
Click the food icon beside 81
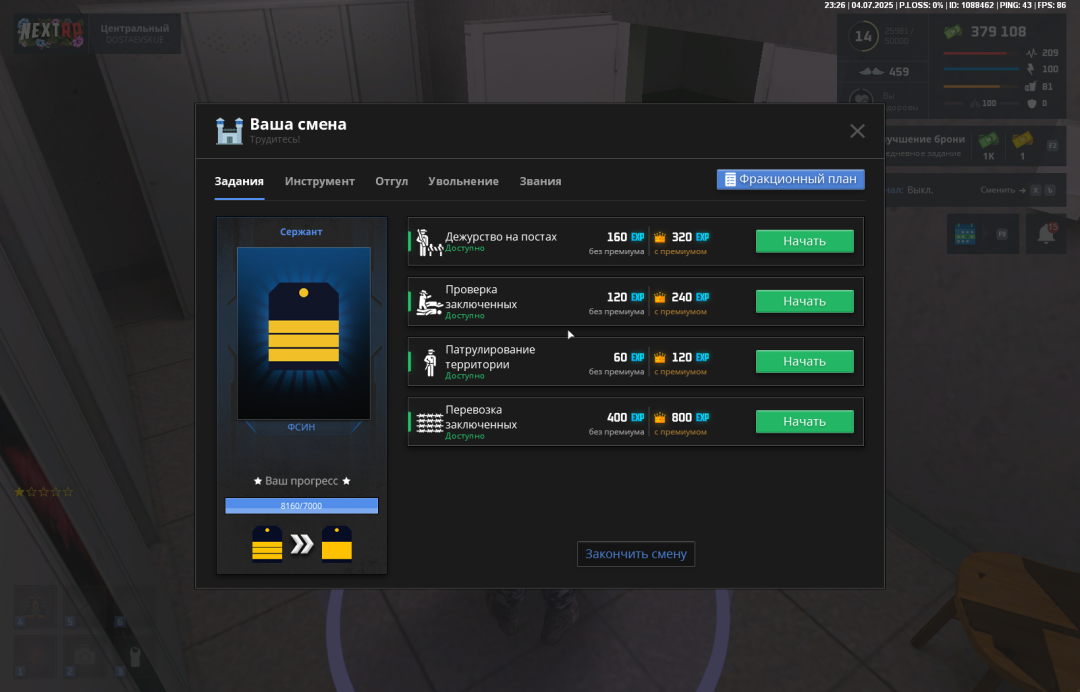[x=1031, y=86]
